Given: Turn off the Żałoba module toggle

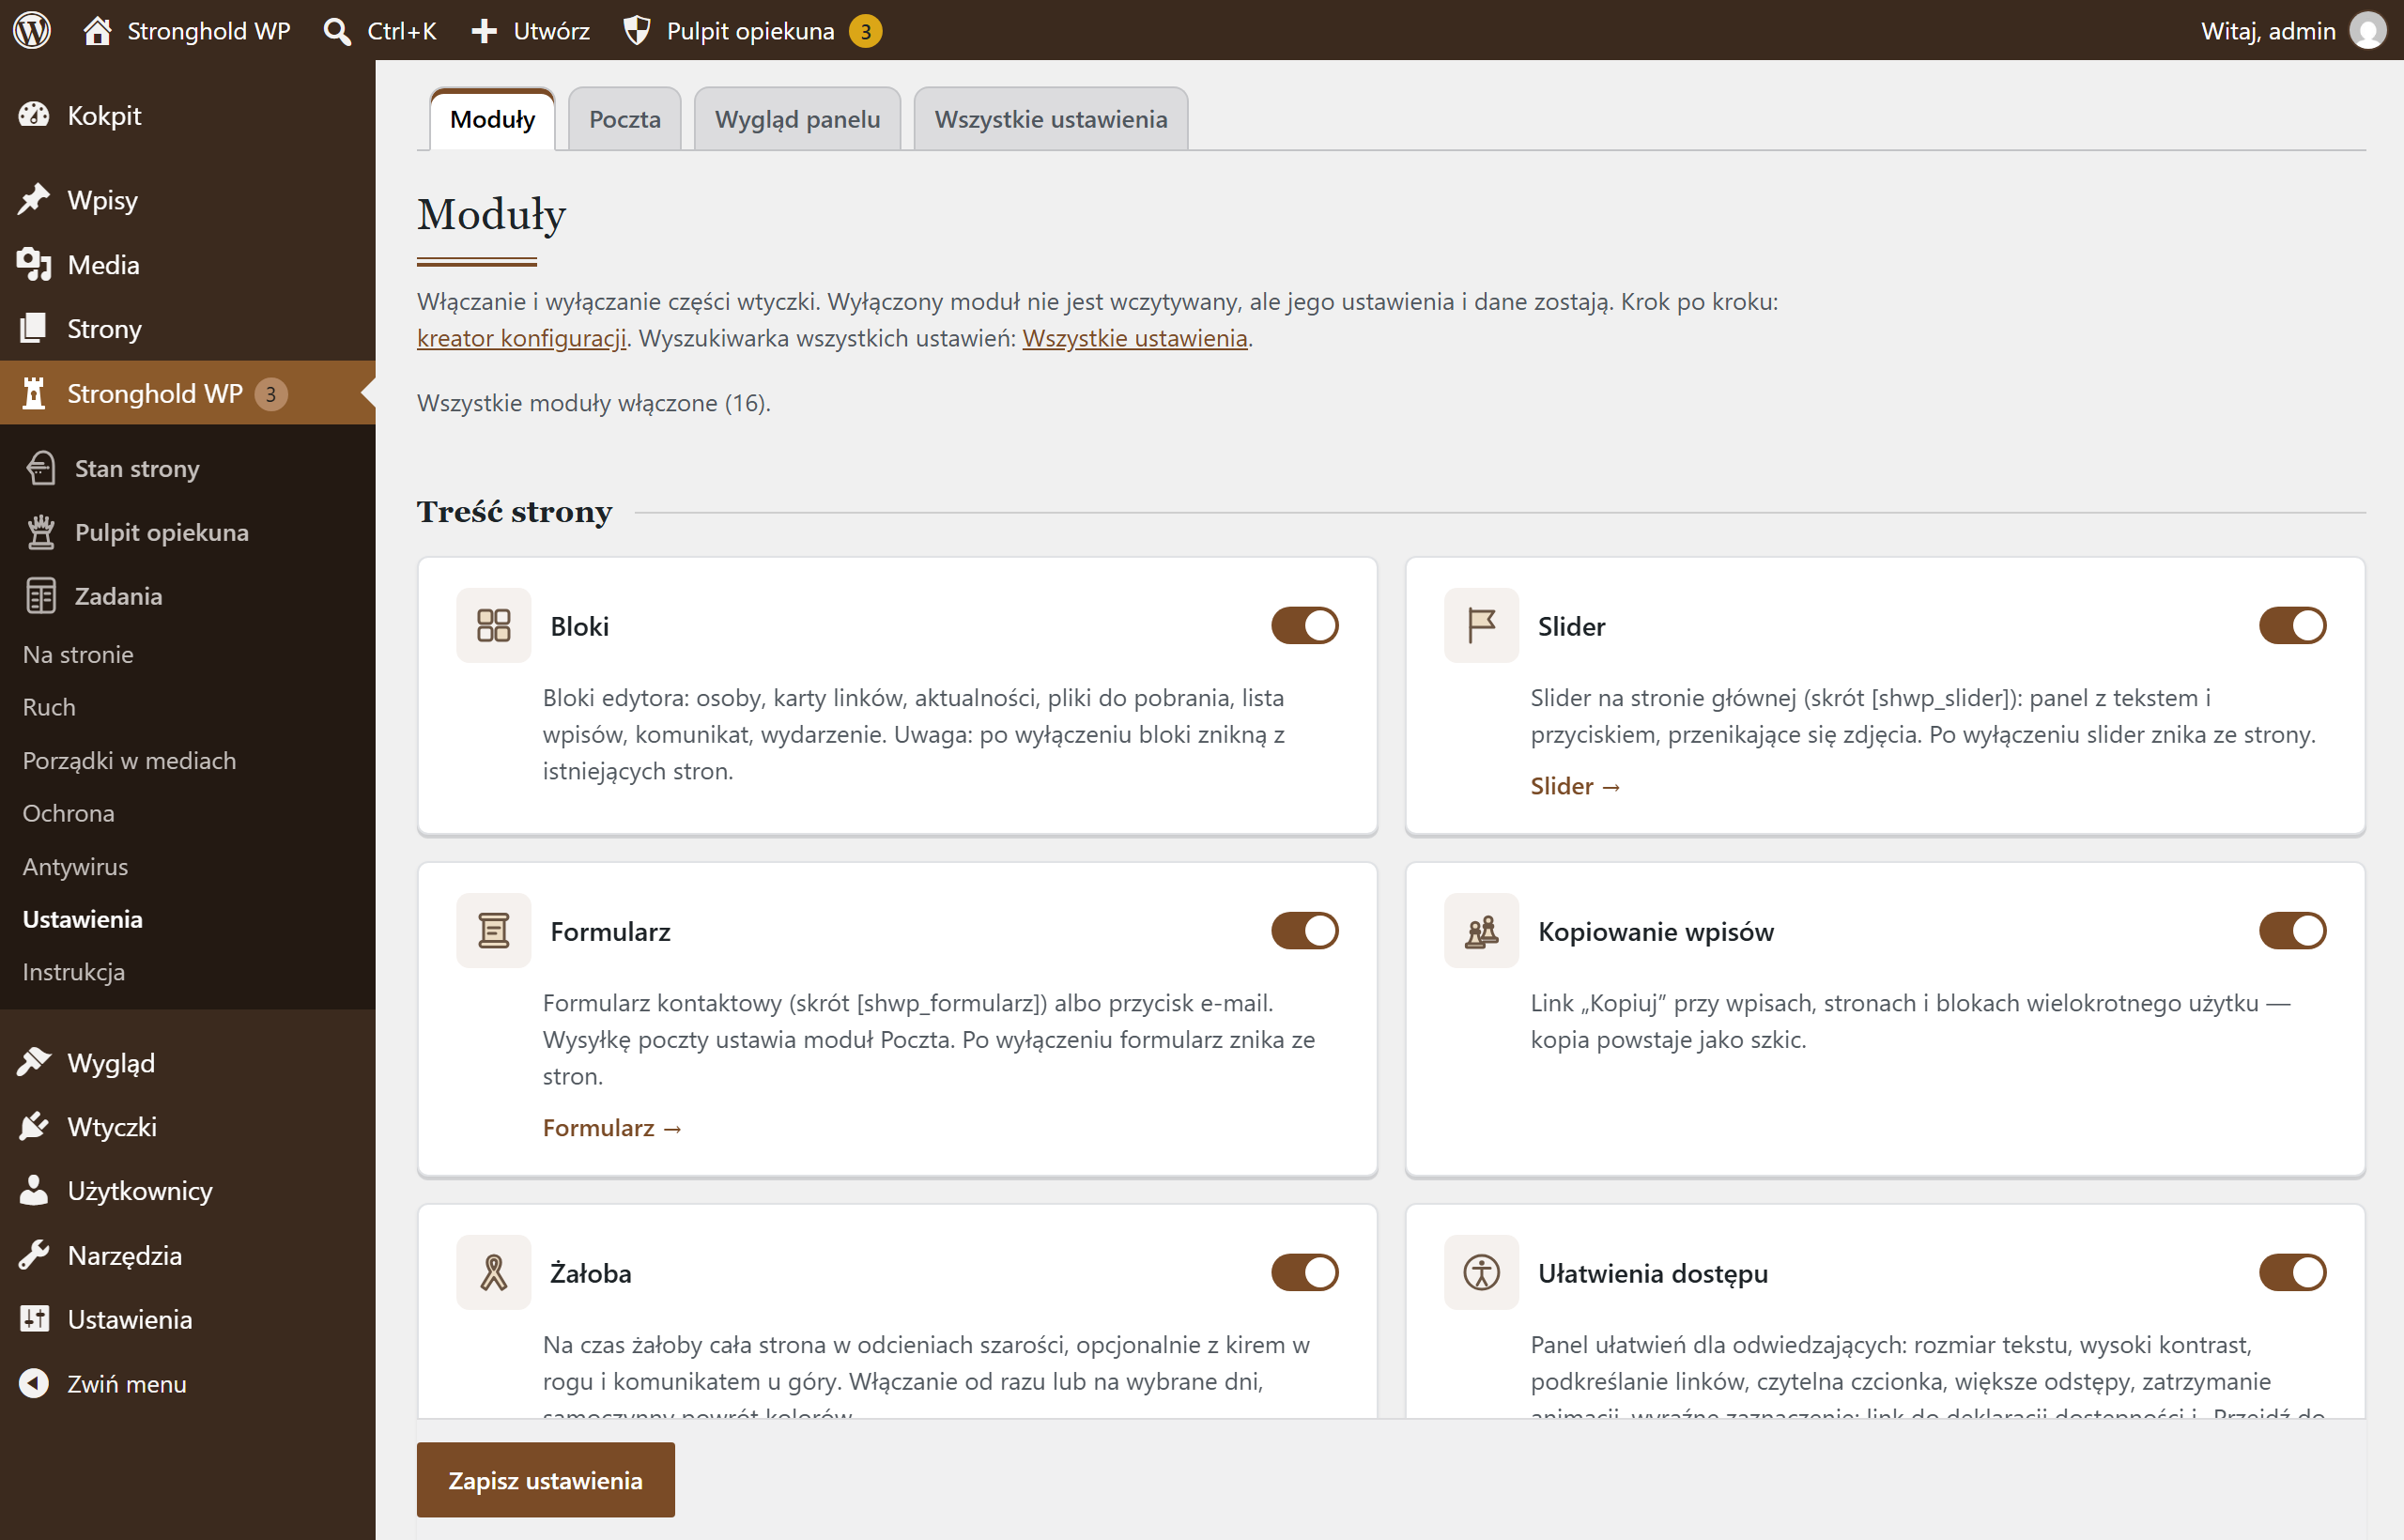Looking at the screenshot, I should coord(1305,1272).
